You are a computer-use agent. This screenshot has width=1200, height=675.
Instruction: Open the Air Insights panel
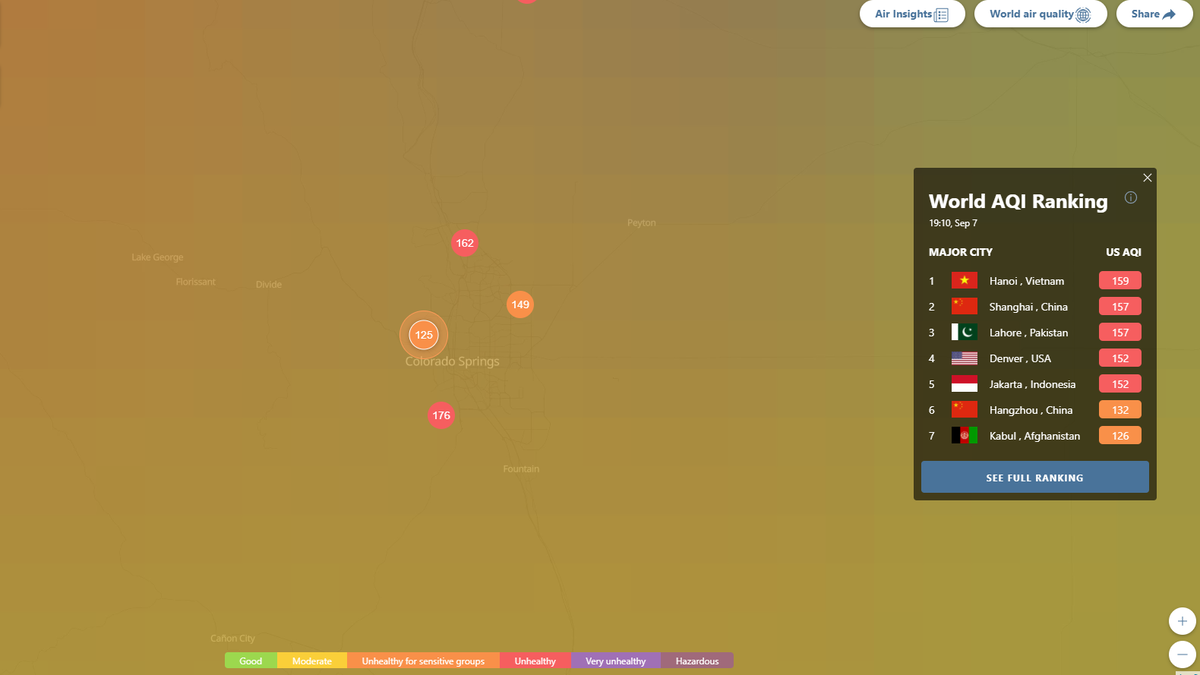(x=911, y=14)
